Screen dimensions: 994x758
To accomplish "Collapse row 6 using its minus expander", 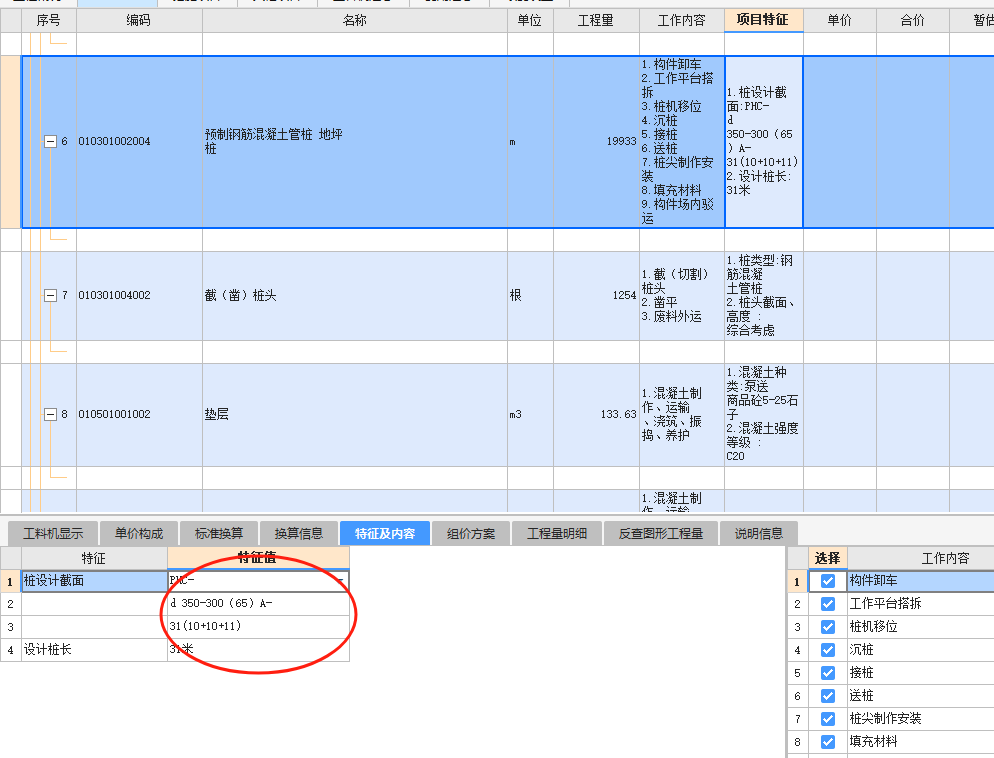I will point(50,141).
